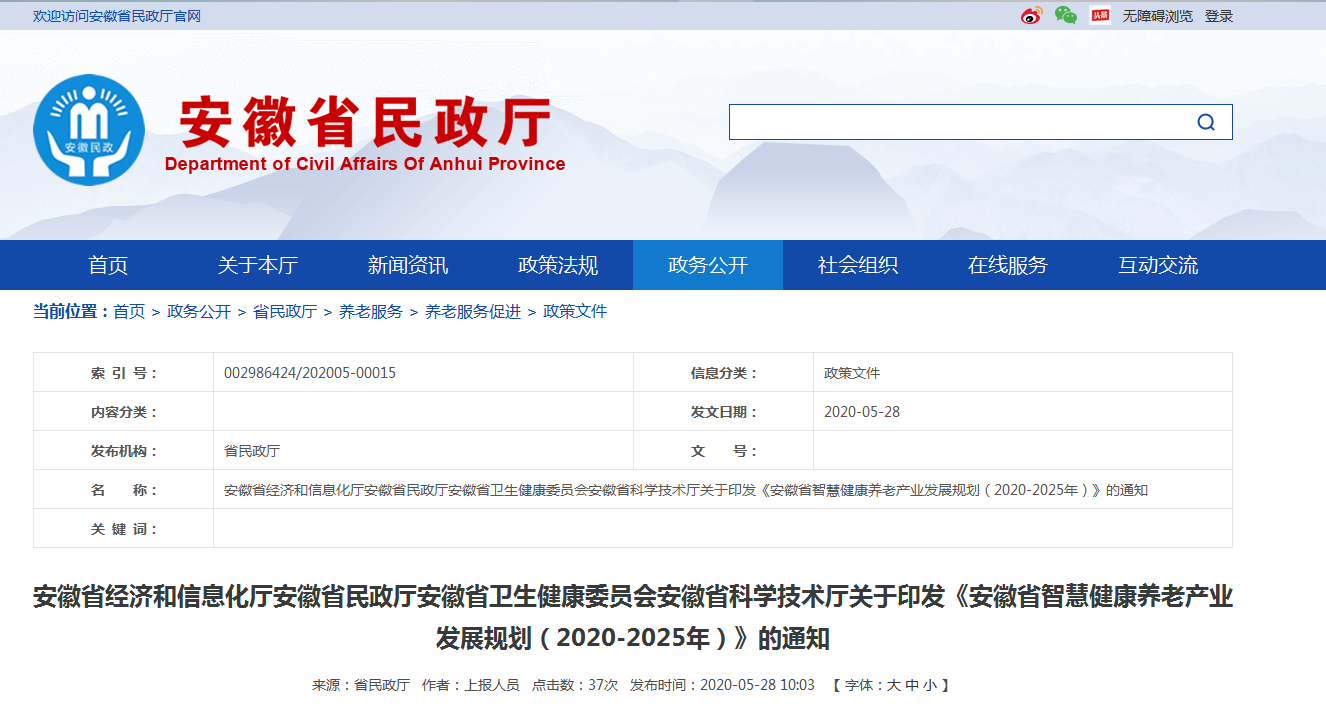Click 作者：上报人员 text
1326x728 pixels.
[471, 685]
